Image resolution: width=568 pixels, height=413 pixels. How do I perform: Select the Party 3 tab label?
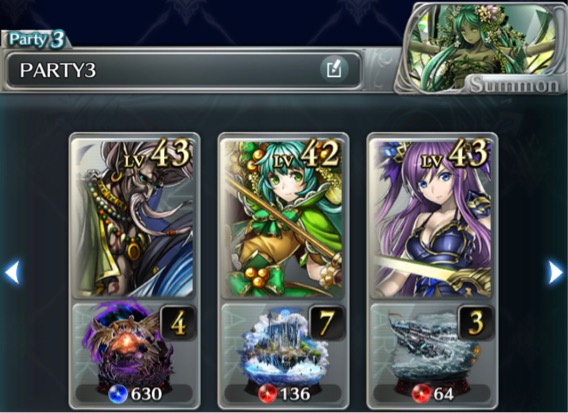click(x=36, y=39)
